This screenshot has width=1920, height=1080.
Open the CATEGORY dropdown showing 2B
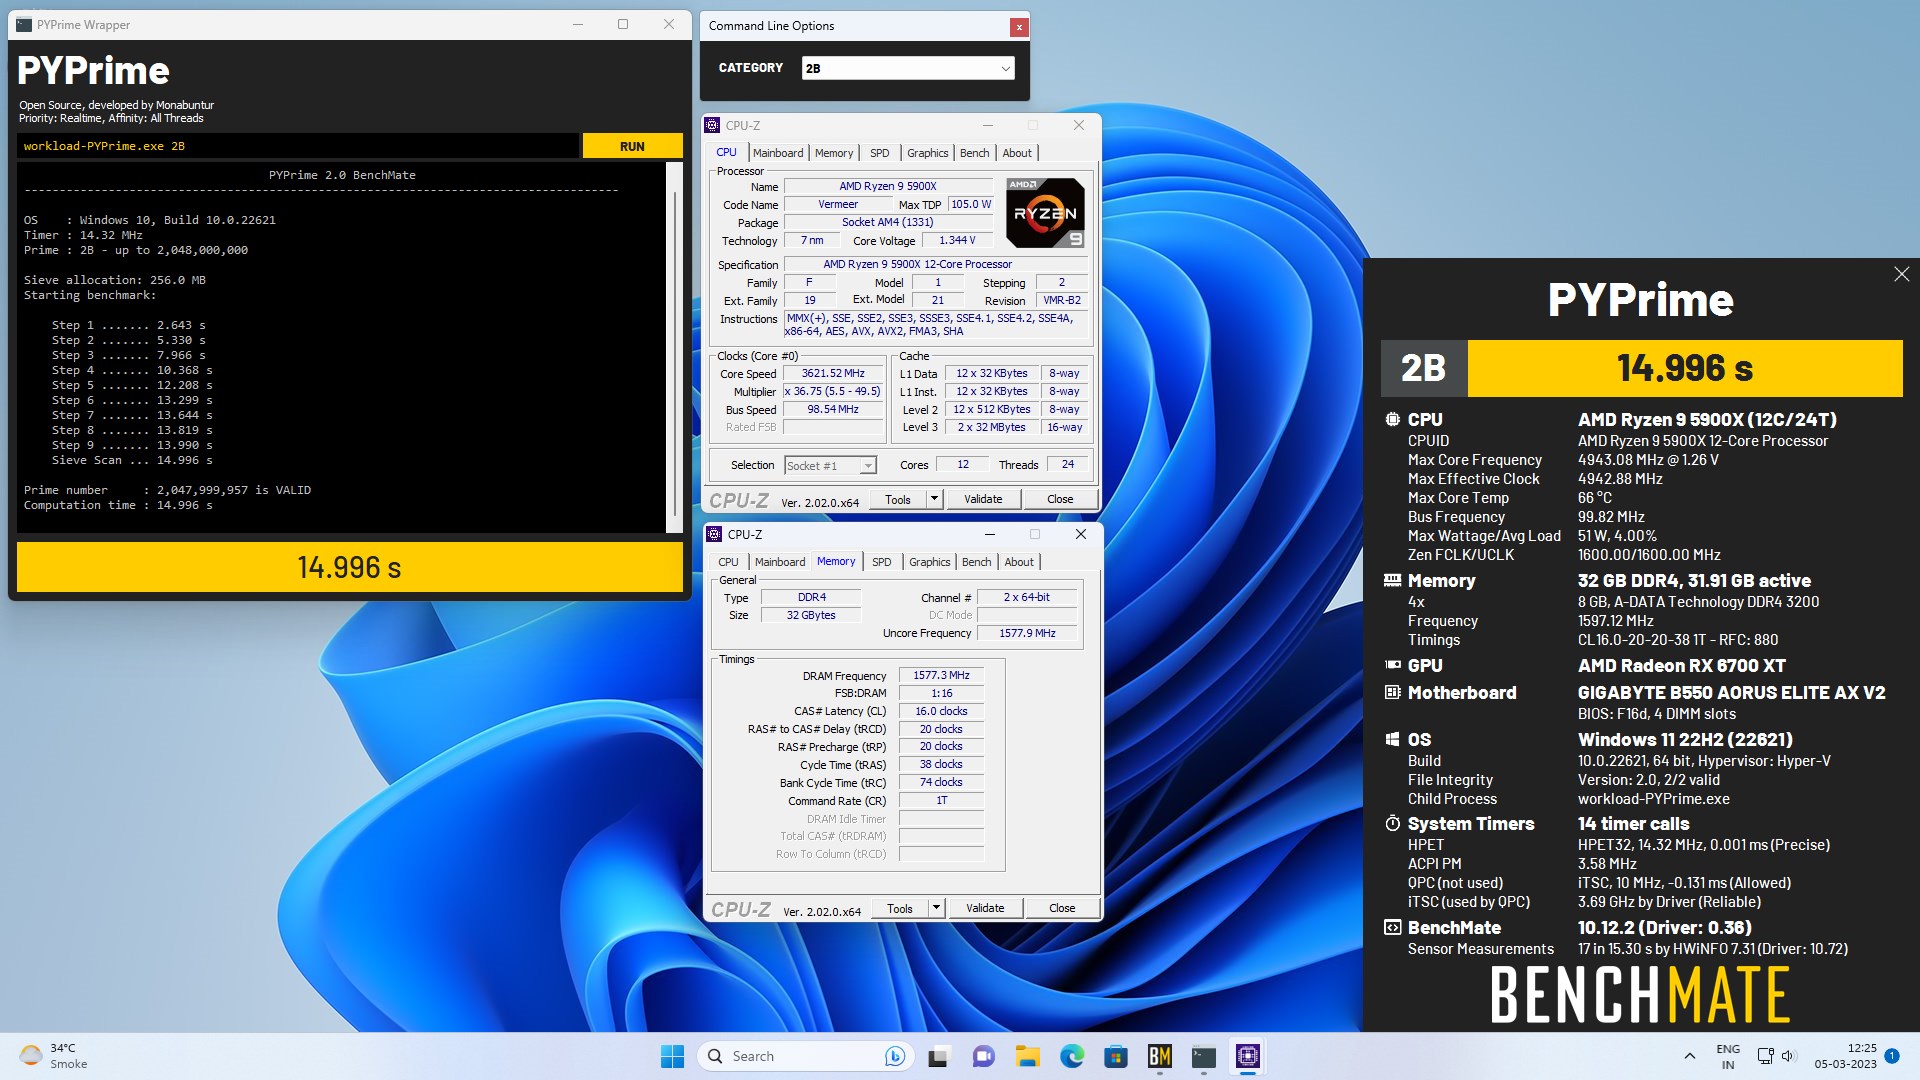[908, 68]
